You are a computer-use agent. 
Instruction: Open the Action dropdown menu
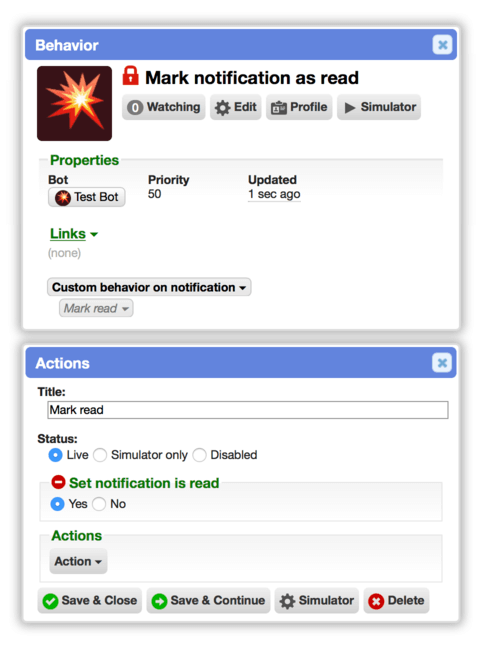78,561
